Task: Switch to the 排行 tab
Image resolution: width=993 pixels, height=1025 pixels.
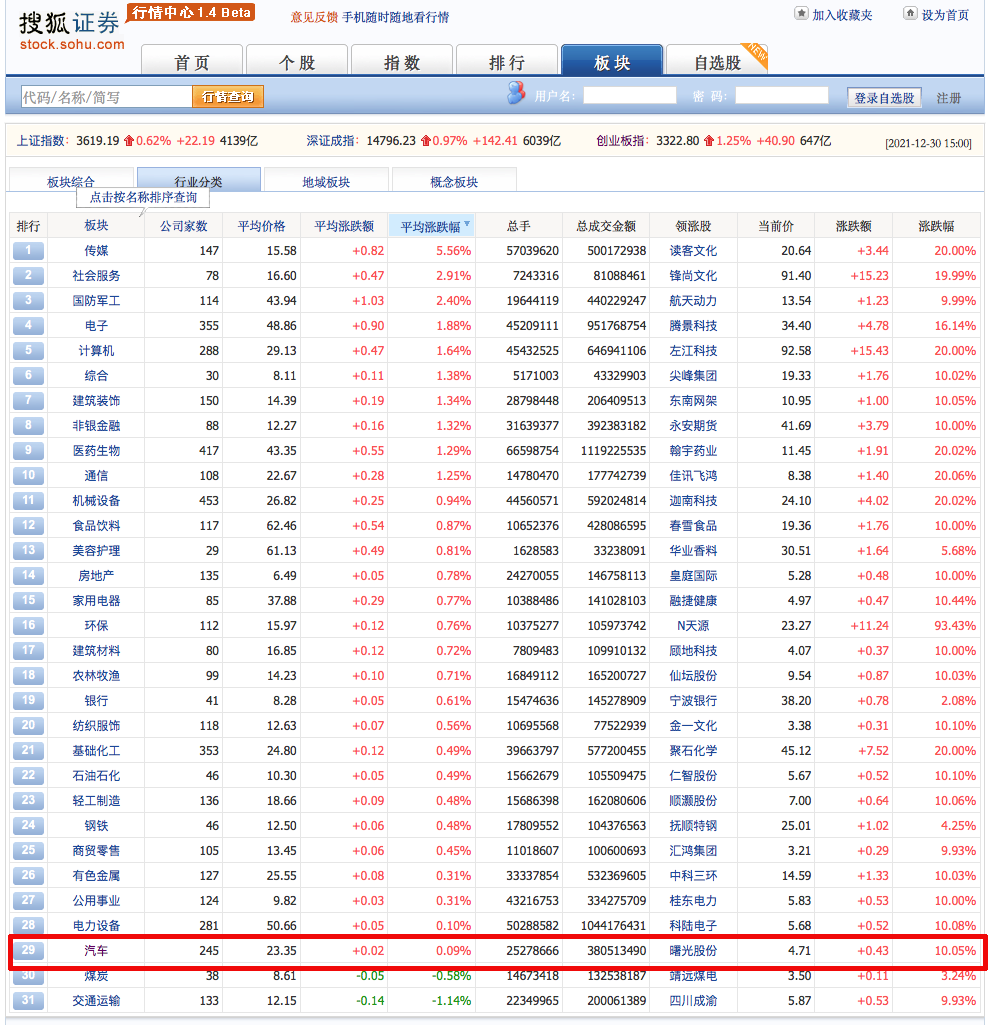Action: click(507, 61)
